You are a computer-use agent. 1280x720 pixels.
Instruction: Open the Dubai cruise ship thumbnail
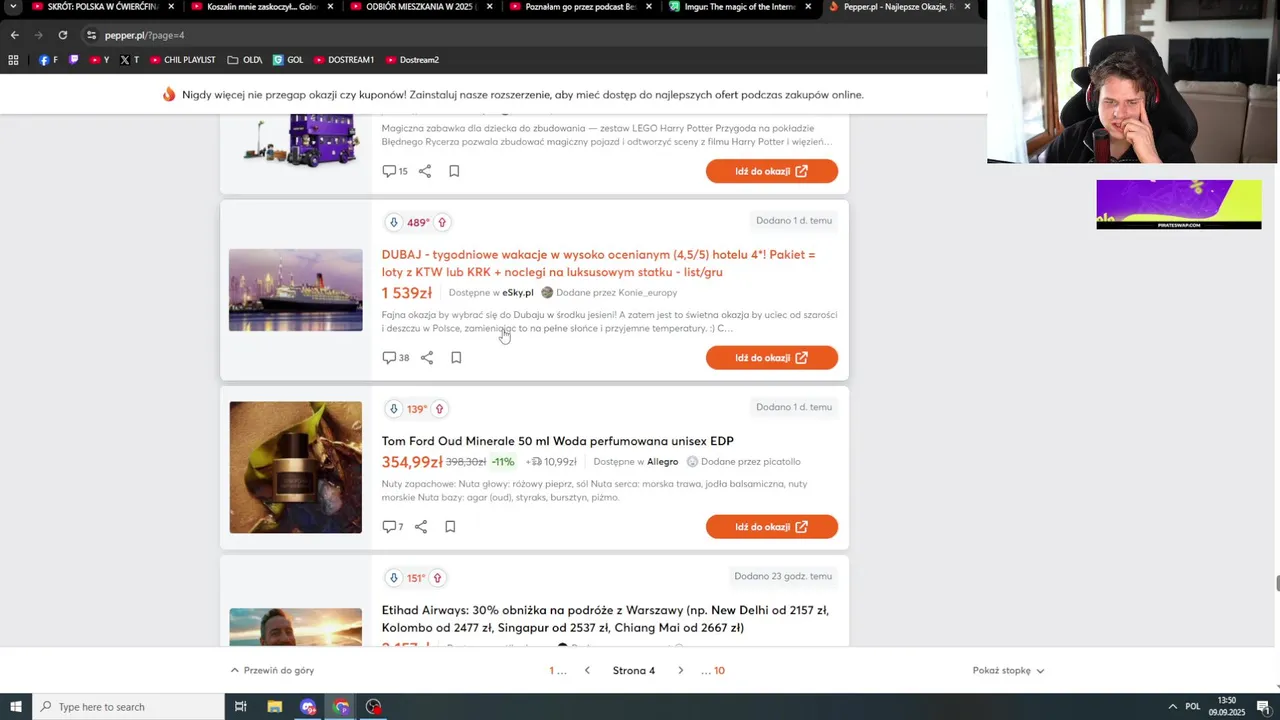pyautogui.click(x=296, y=290)
